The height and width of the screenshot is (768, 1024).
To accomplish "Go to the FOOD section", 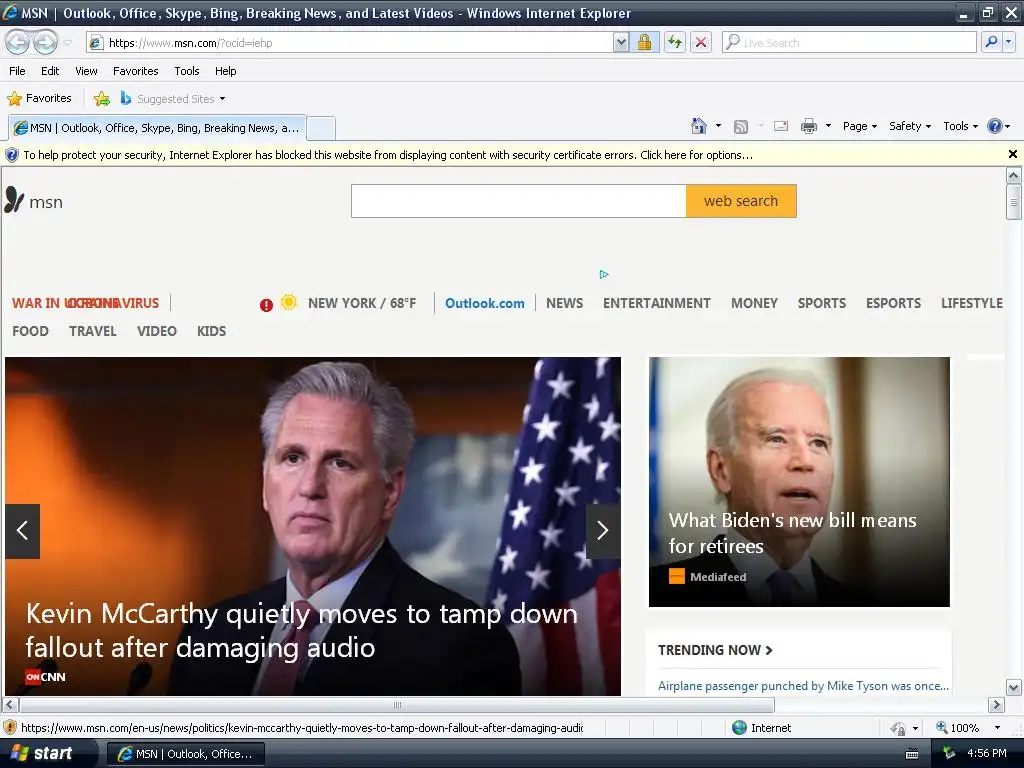I will coord(30,331).
